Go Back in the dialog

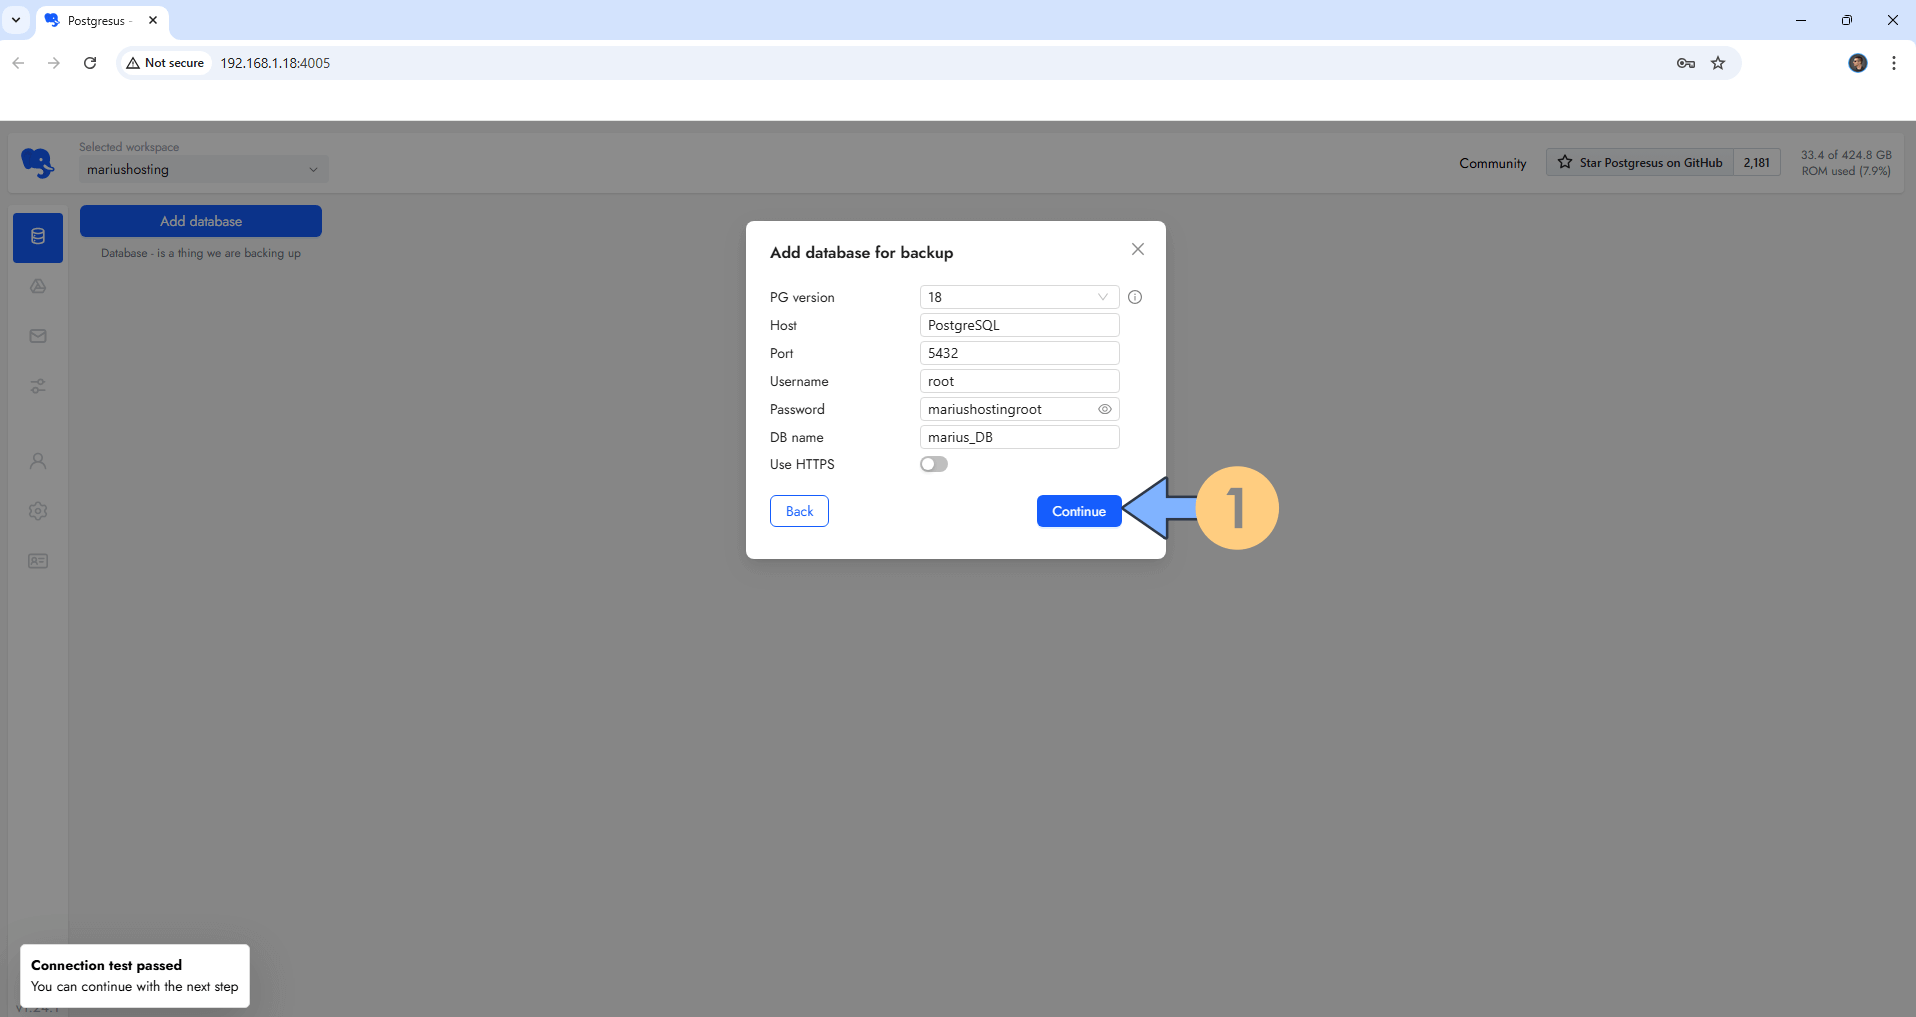pyautogui.click(x=798, y=511)
